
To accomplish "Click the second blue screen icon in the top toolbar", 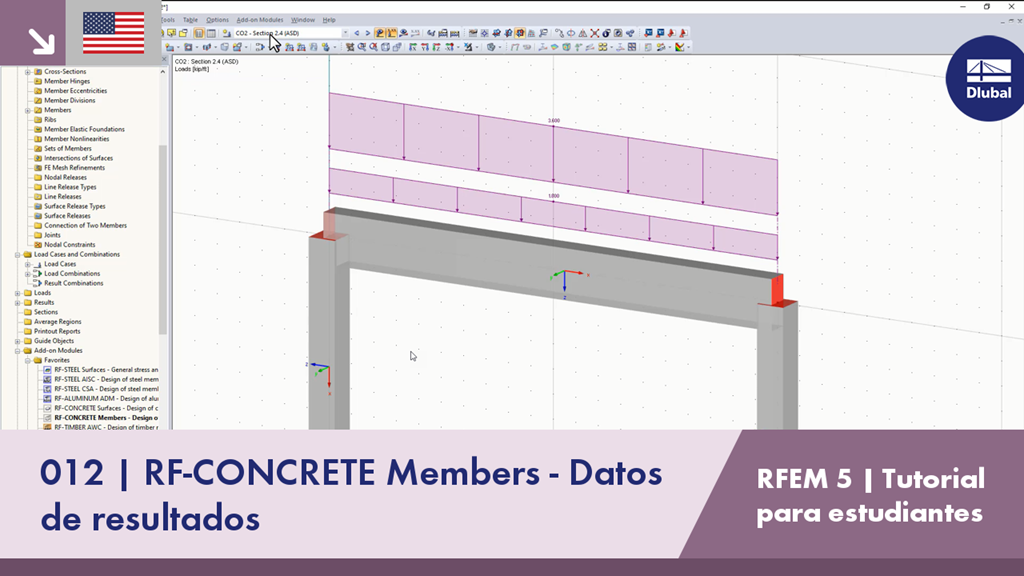I will pos(660,33).
